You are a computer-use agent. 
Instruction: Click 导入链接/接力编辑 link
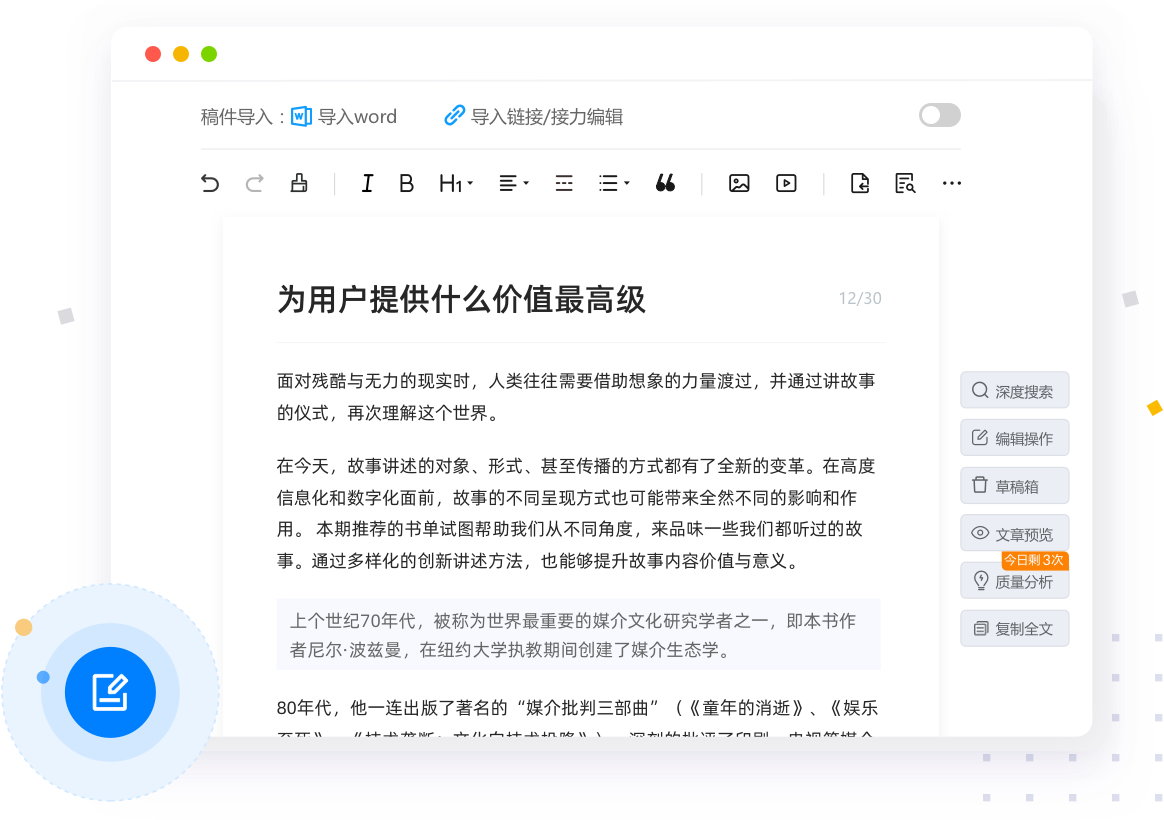(x=534, y=117)
